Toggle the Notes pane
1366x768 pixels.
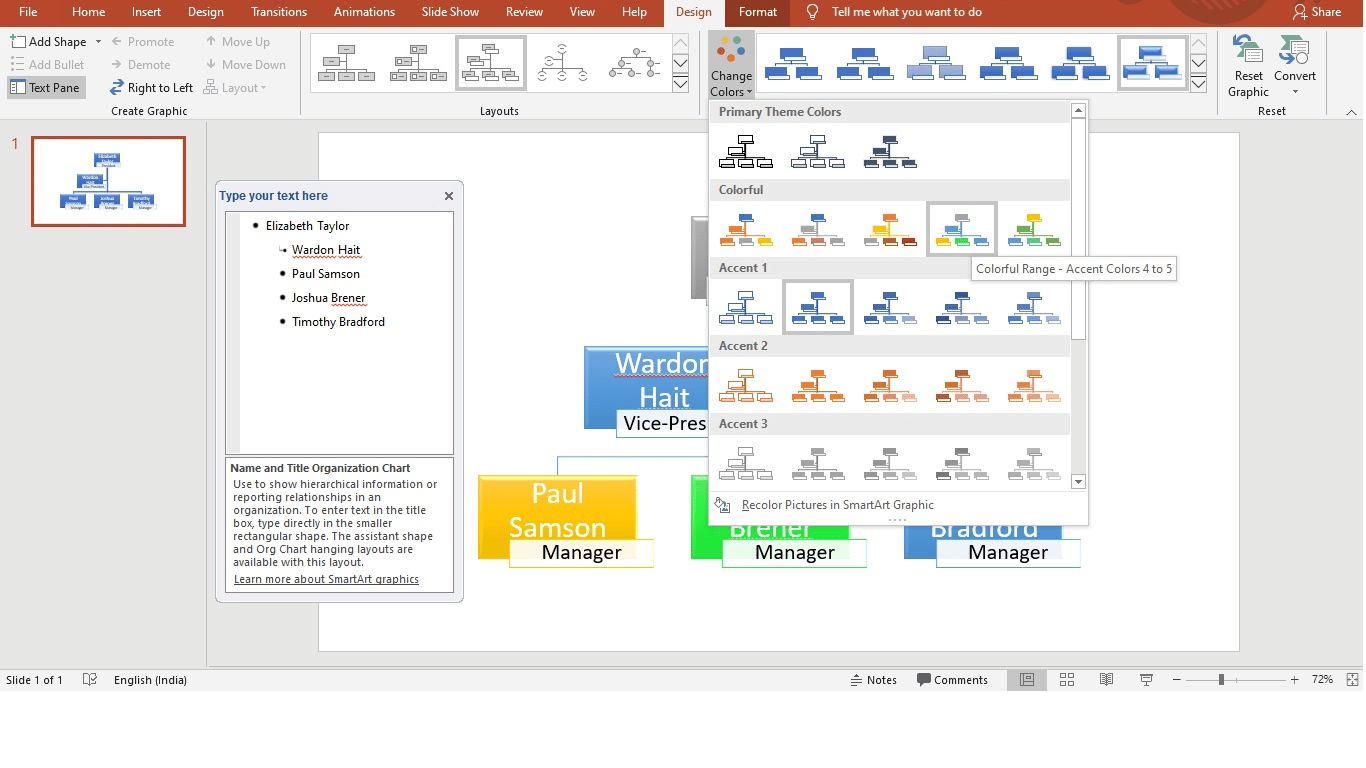tap(873, 680)
